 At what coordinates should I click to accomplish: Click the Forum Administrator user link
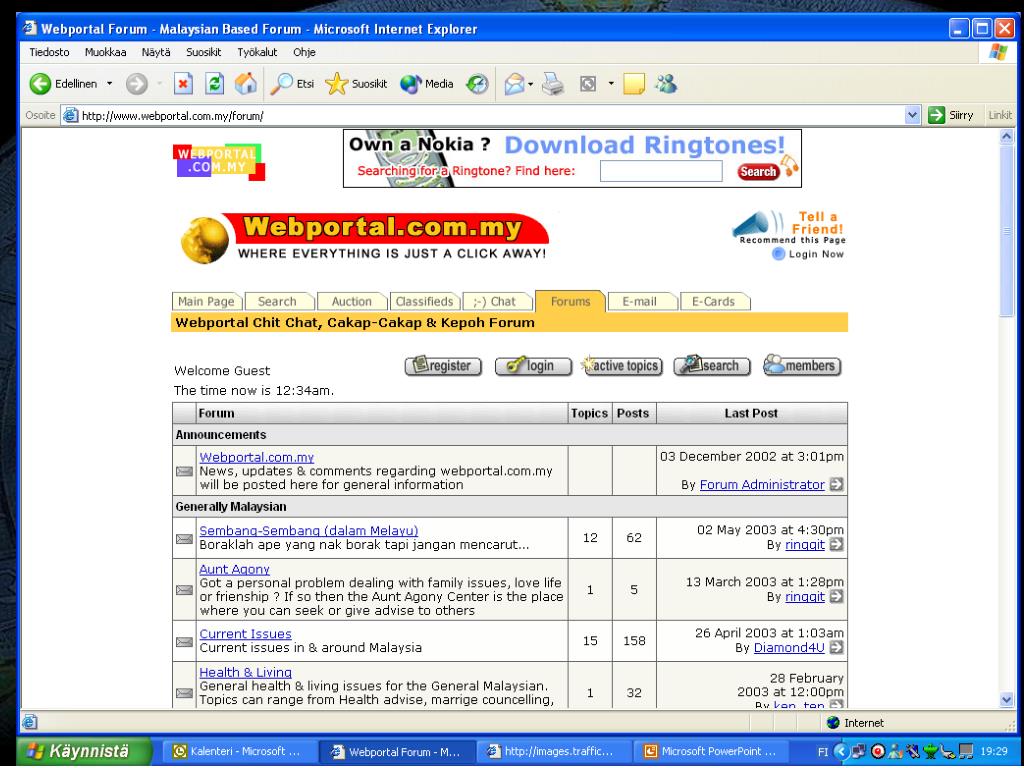coord(762,485)
